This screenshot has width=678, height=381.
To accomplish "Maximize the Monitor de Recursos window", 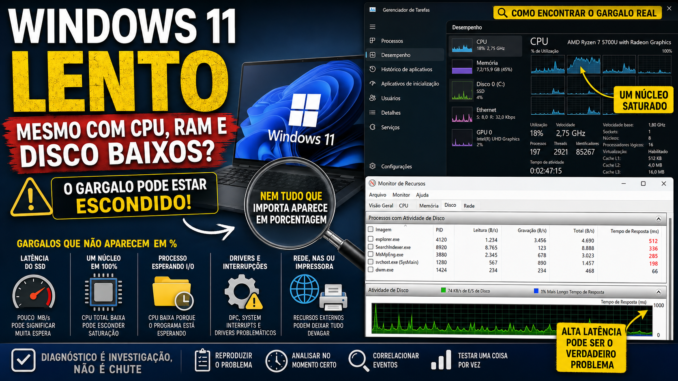I will click(643, 183).
